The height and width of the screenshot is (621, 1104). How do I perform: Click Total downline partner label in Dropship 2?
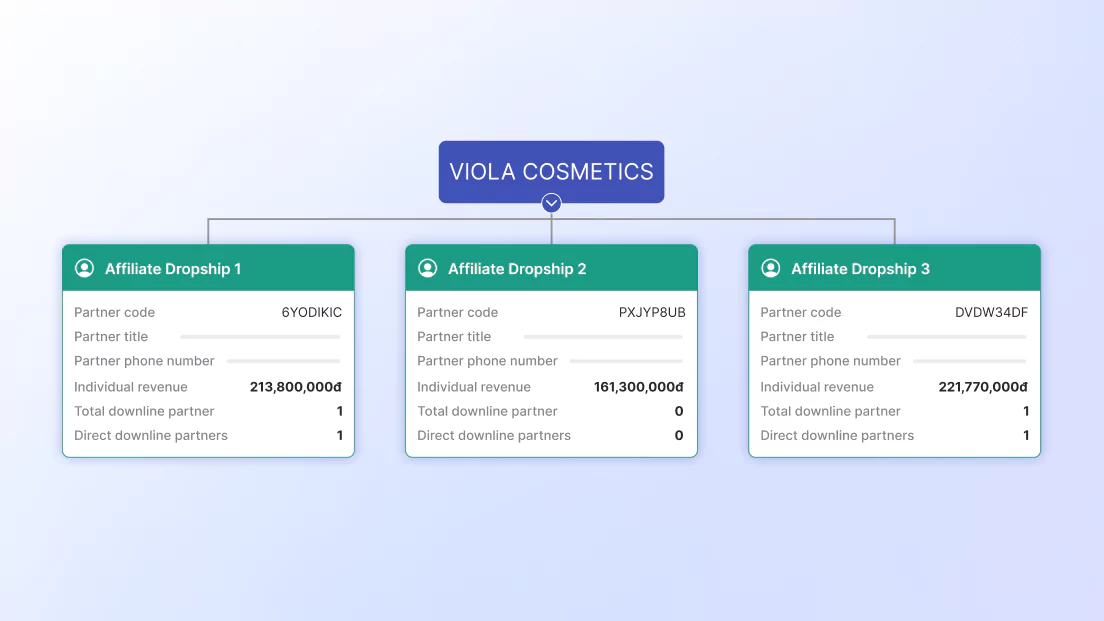pyautogui.click(x=487, y=411)
